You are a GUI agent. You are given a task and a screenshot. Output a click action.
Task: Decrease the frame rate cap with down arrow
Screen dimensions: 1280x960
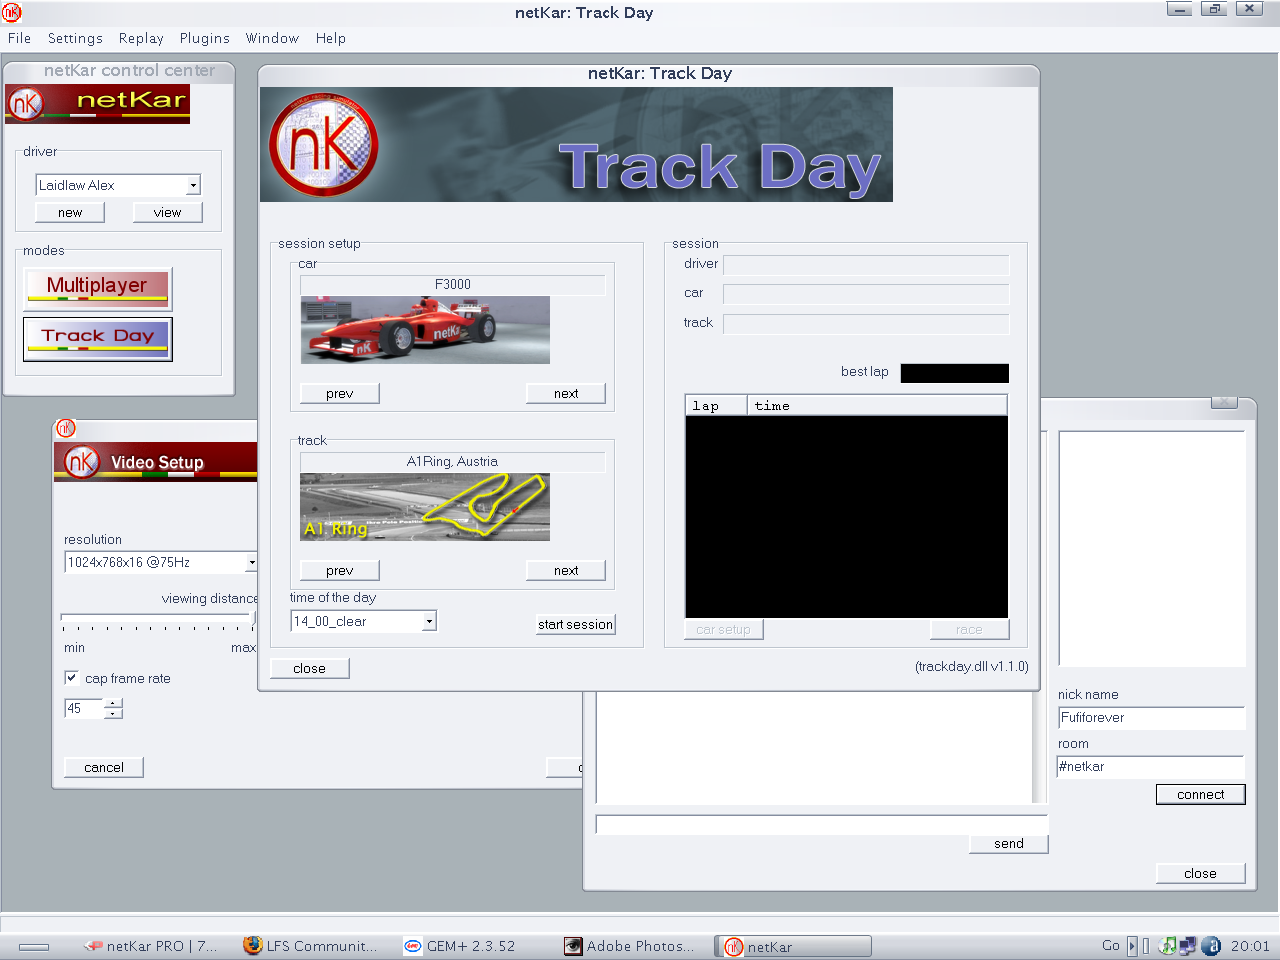pos(113,713)
